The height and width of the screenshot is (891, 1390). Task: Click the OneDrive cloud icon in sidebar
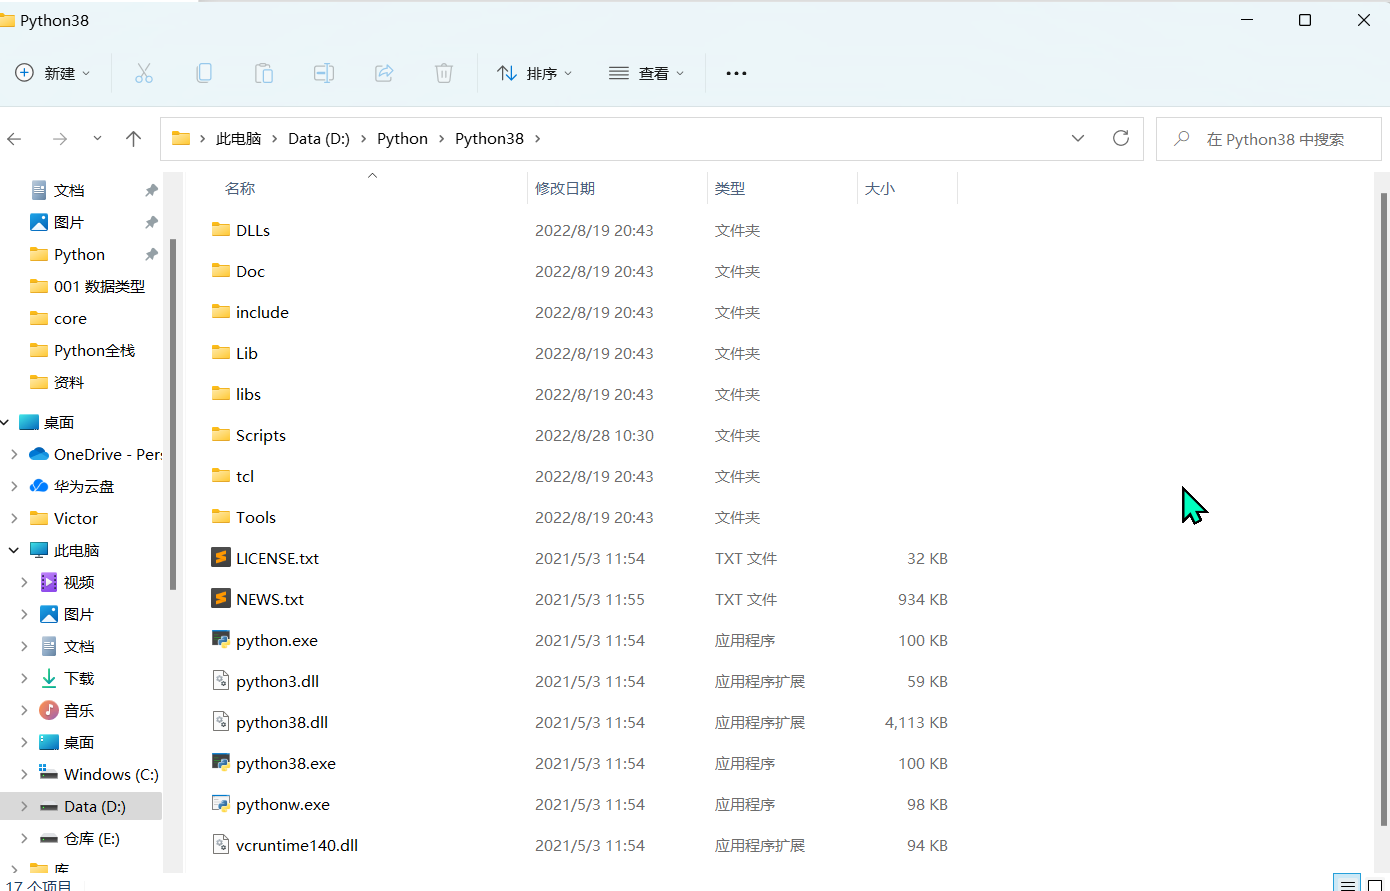click(x=39, y=454)
